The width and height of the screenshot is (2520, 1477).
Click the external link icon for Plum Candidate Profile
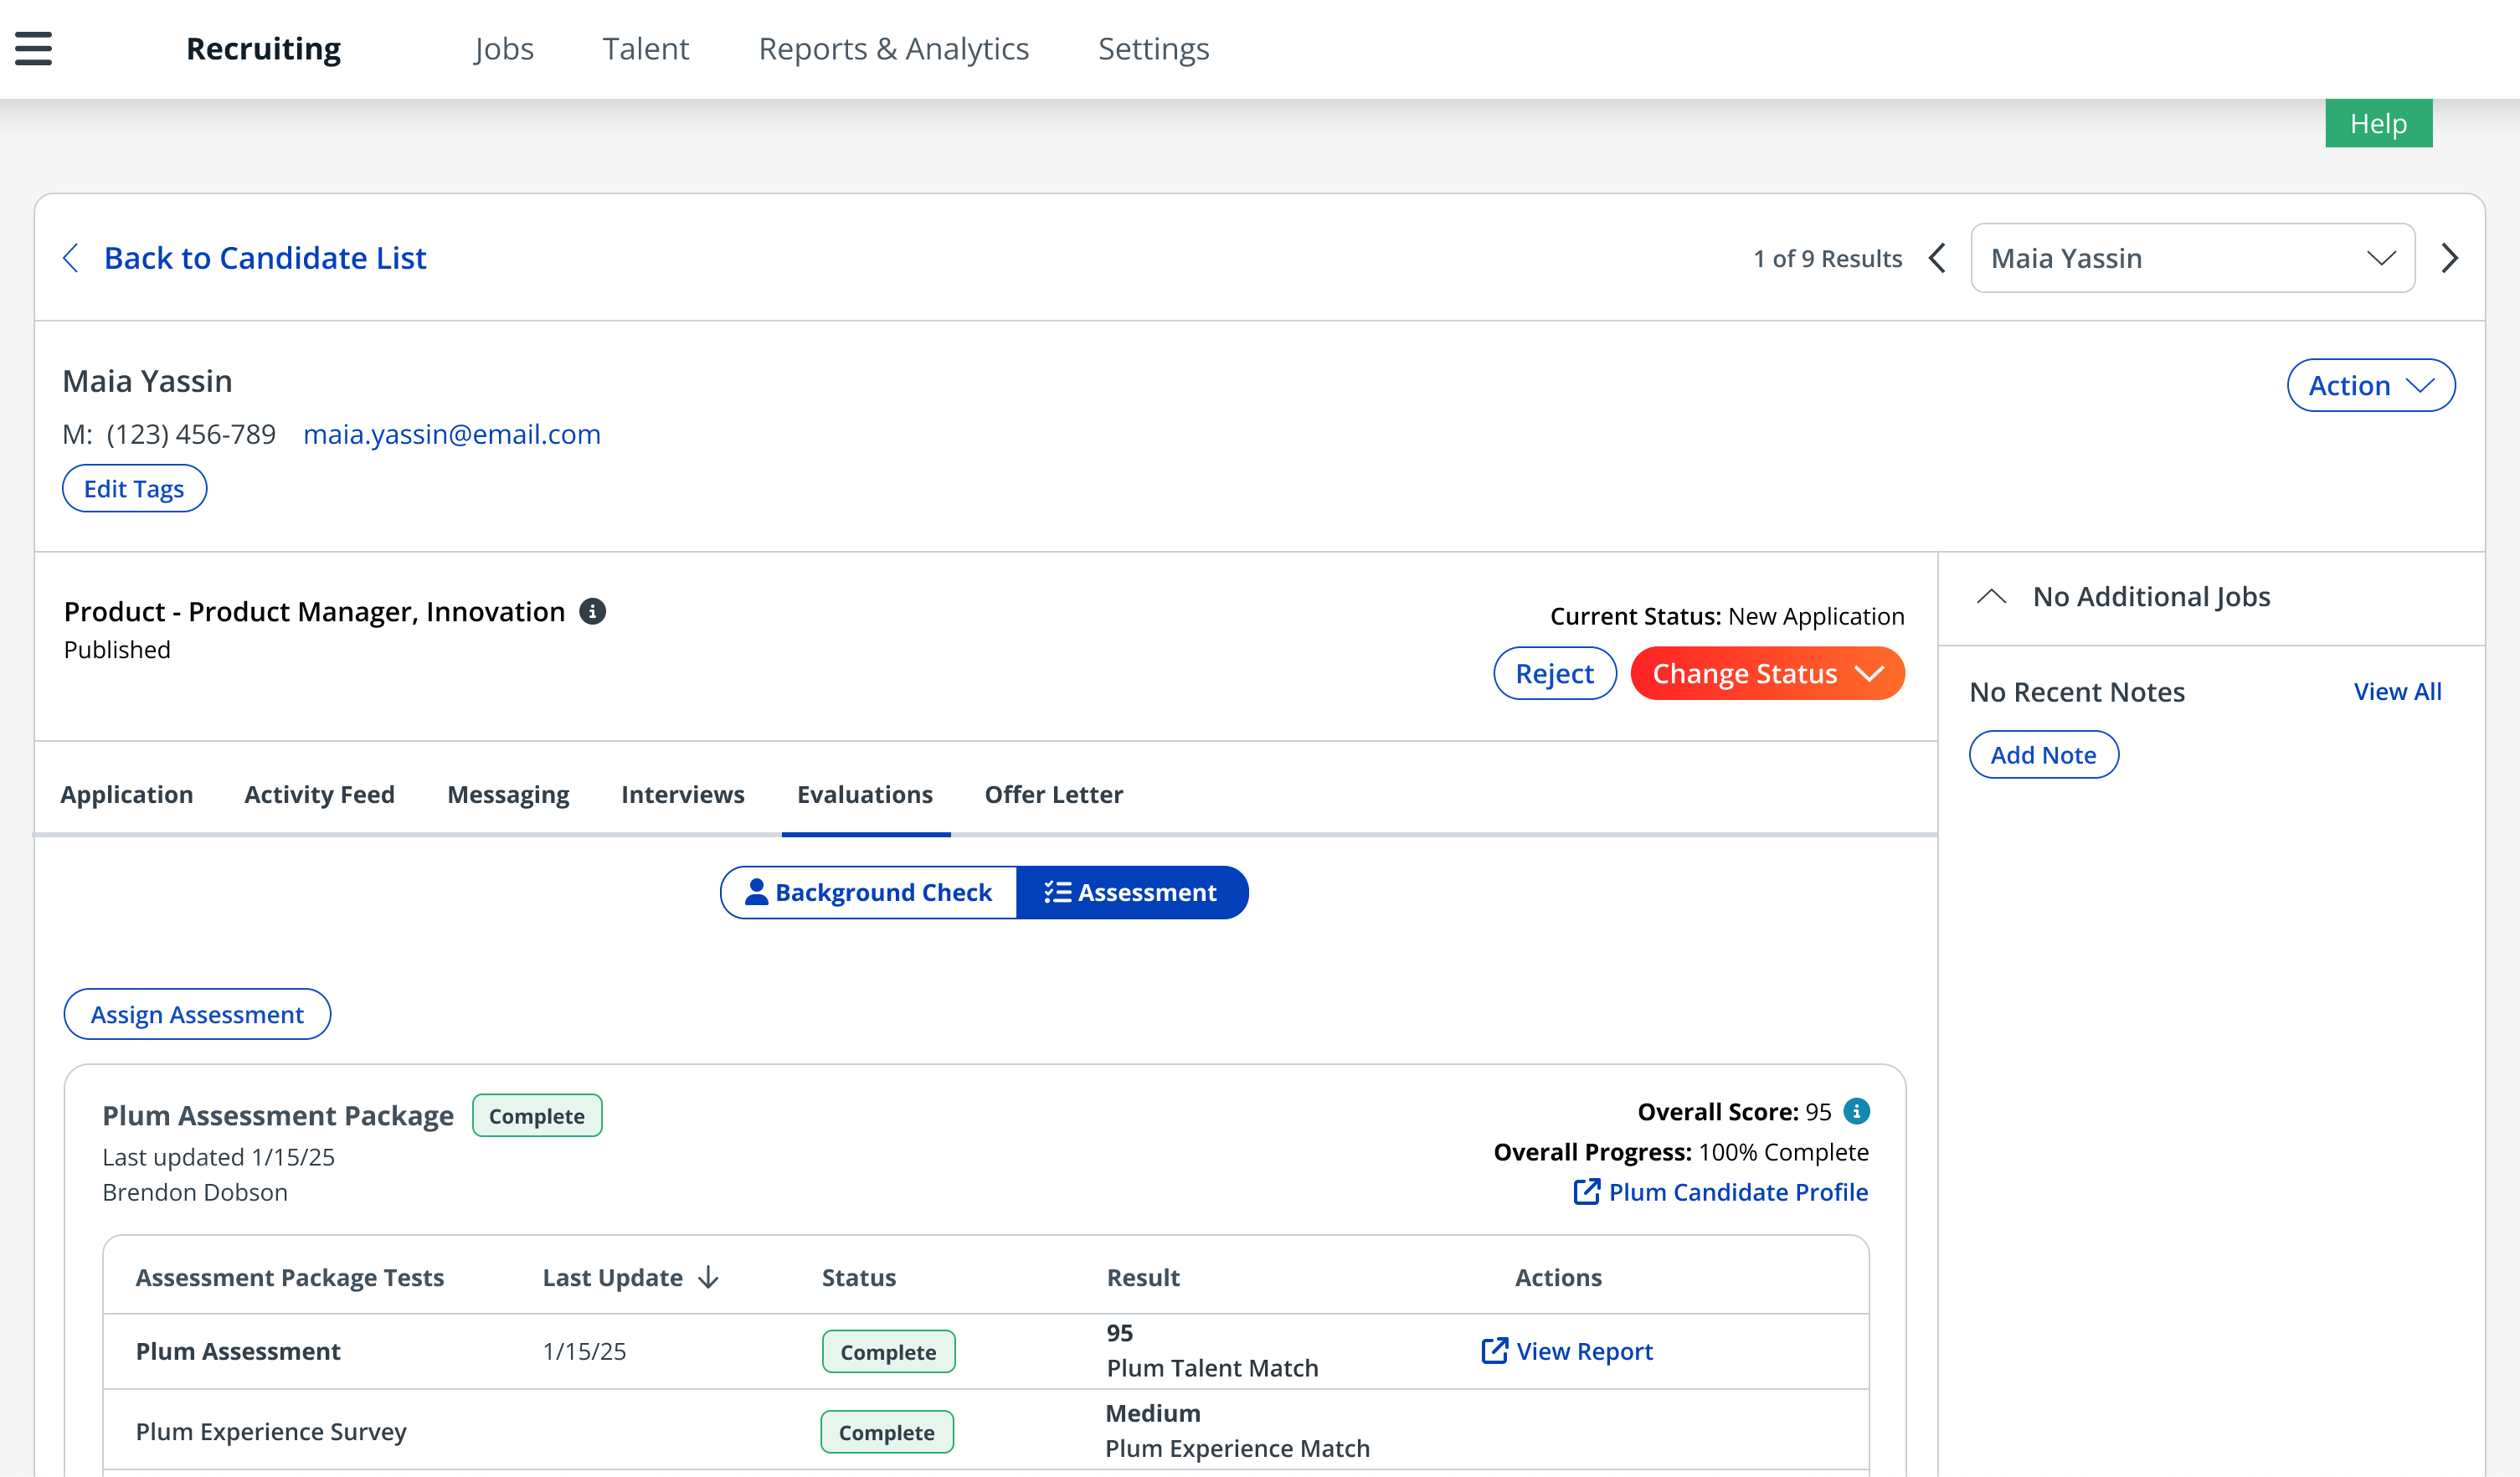pos(1586,1191)
